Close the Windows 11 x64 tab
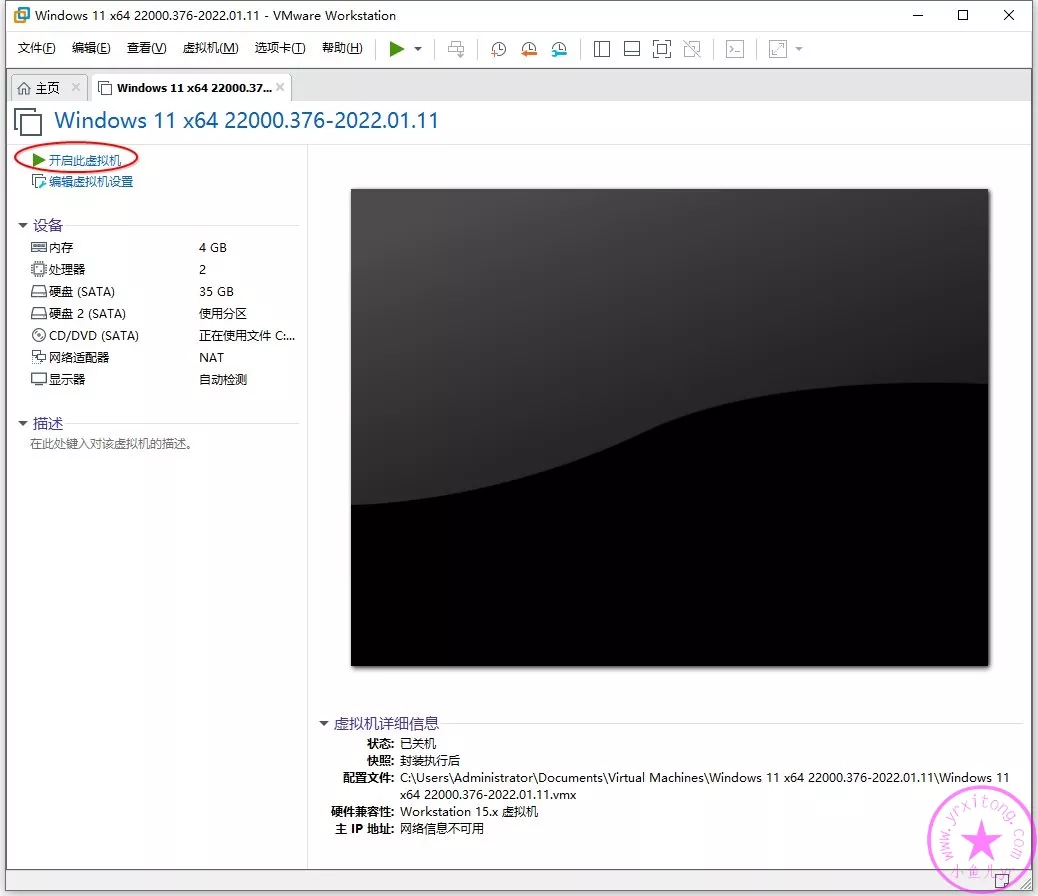This screenshot has height=896, width=1038. (280, 88)
